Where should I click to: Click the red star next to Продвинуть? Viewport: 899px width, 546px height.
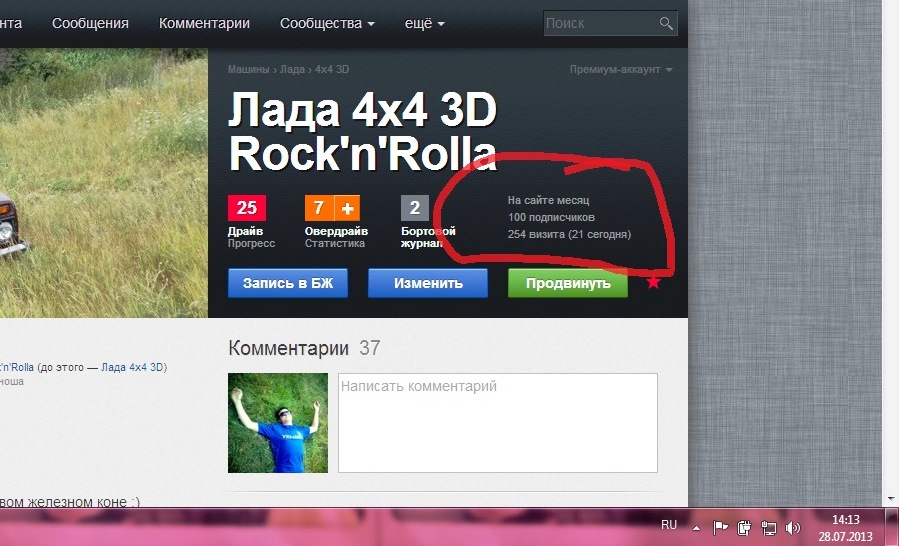pos(653,282)
